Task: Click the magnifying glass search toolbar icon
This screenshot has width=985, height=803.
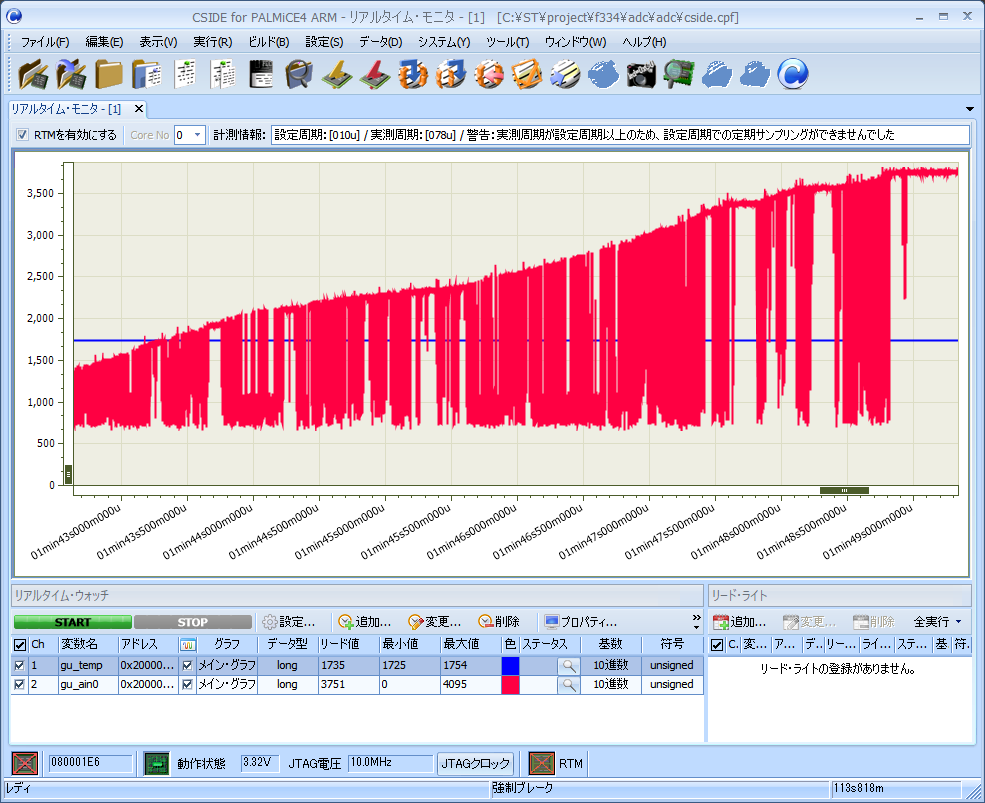Action: [x=298, y=74]
